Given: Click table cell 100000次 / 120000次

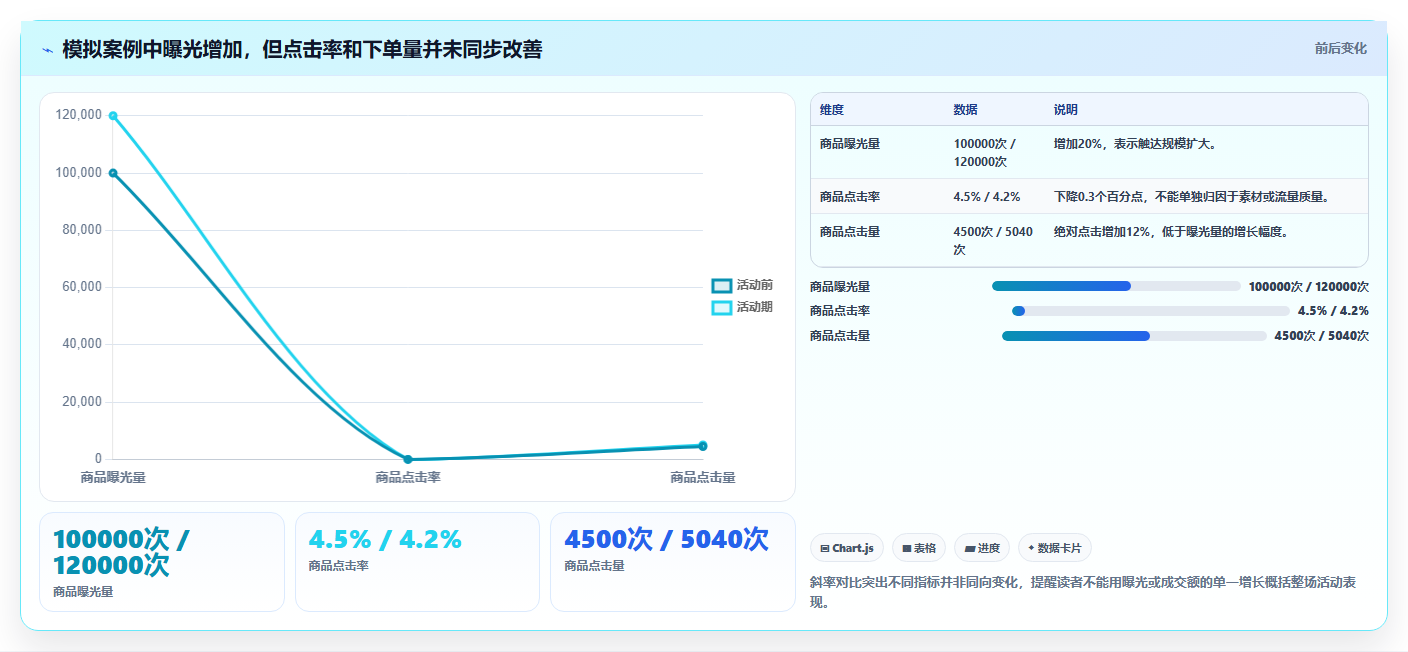Looking at the screenshot, I should pyautogui.click(x=985, y=153).
